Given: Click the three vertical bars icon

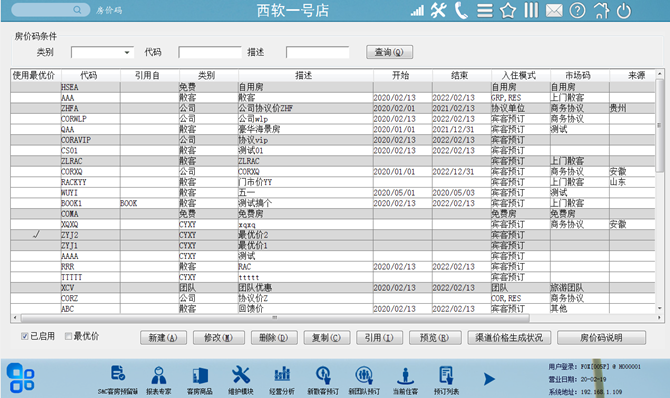Looking at the screenshot, I should (531, 10).
